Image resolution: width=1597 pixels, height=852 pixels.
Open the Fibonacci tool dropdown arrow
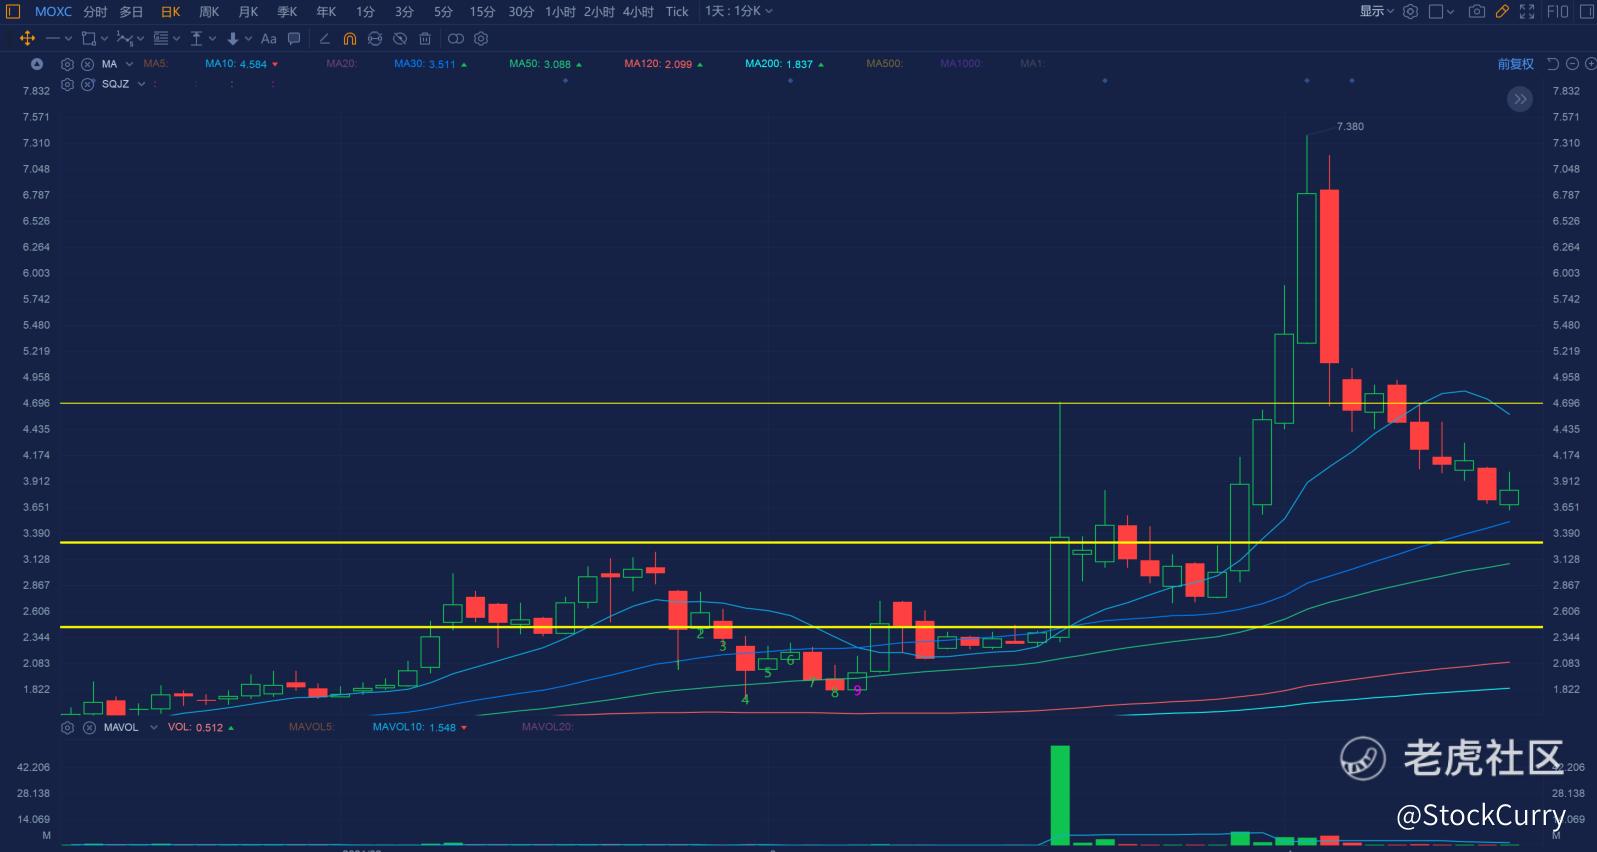pyautogui.click(x=176, y=39)
